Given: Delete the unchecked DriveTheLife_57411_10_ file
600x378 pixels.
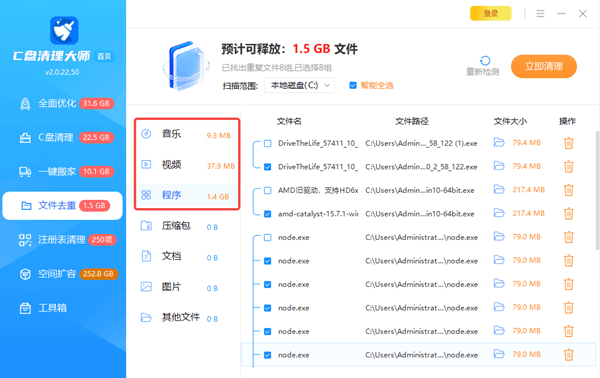Looking at the screenshot, I should (569, 143).
